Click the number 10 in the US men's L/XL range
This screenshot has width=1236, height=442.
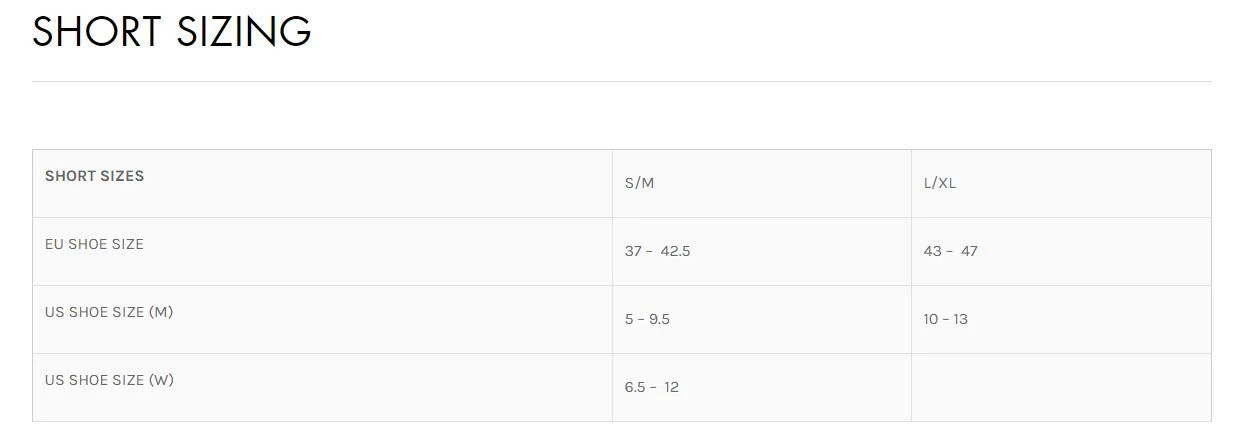point(932,319)
